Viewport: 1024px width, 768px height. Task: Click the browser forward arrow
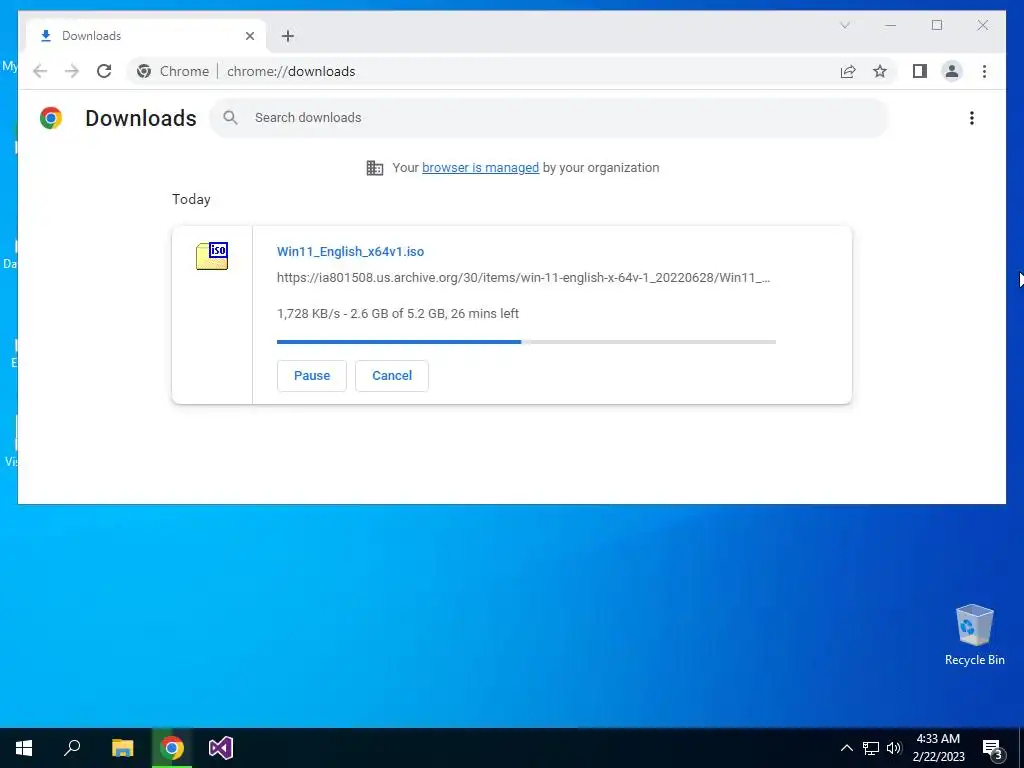72,71
